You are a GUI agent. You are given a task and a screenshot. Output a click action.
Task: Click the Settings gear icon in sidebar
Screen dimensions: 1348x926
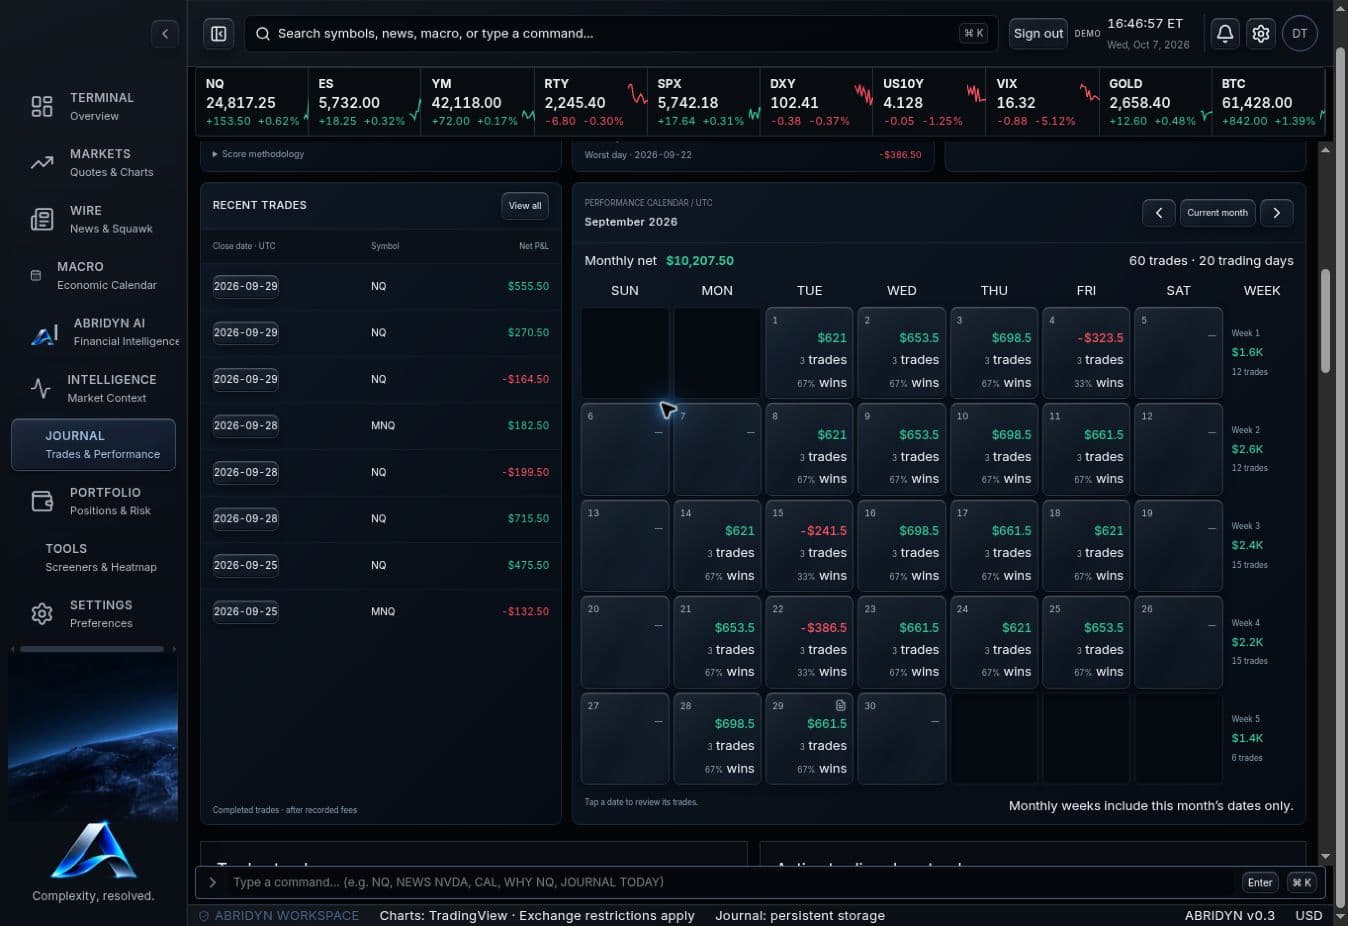(42, 614)
